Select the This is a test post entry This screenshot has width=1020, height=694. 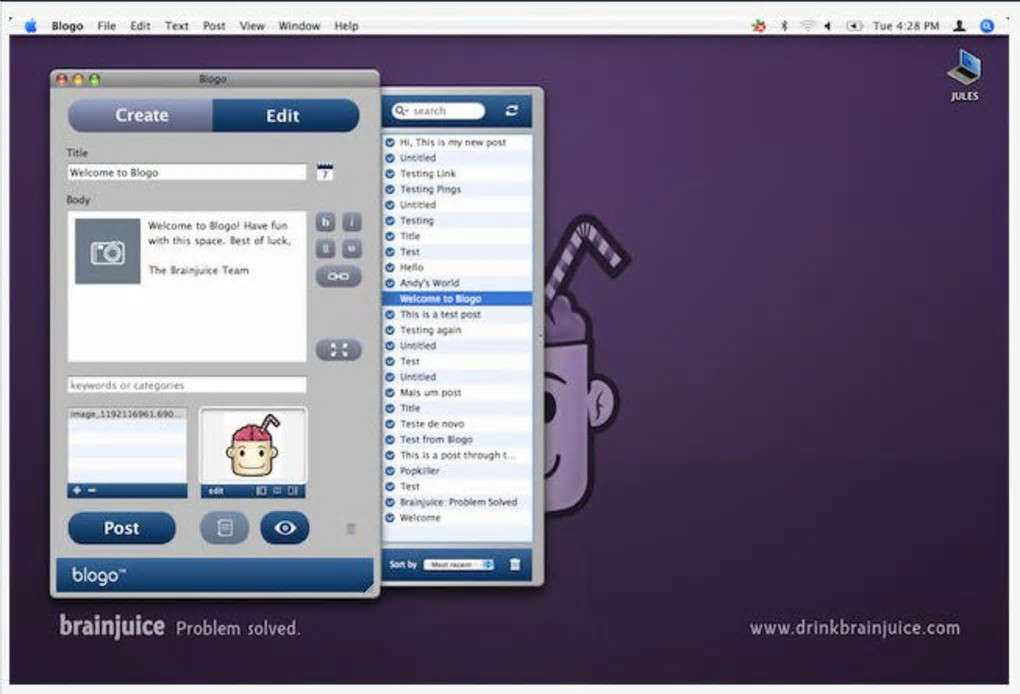click(457, 314)
